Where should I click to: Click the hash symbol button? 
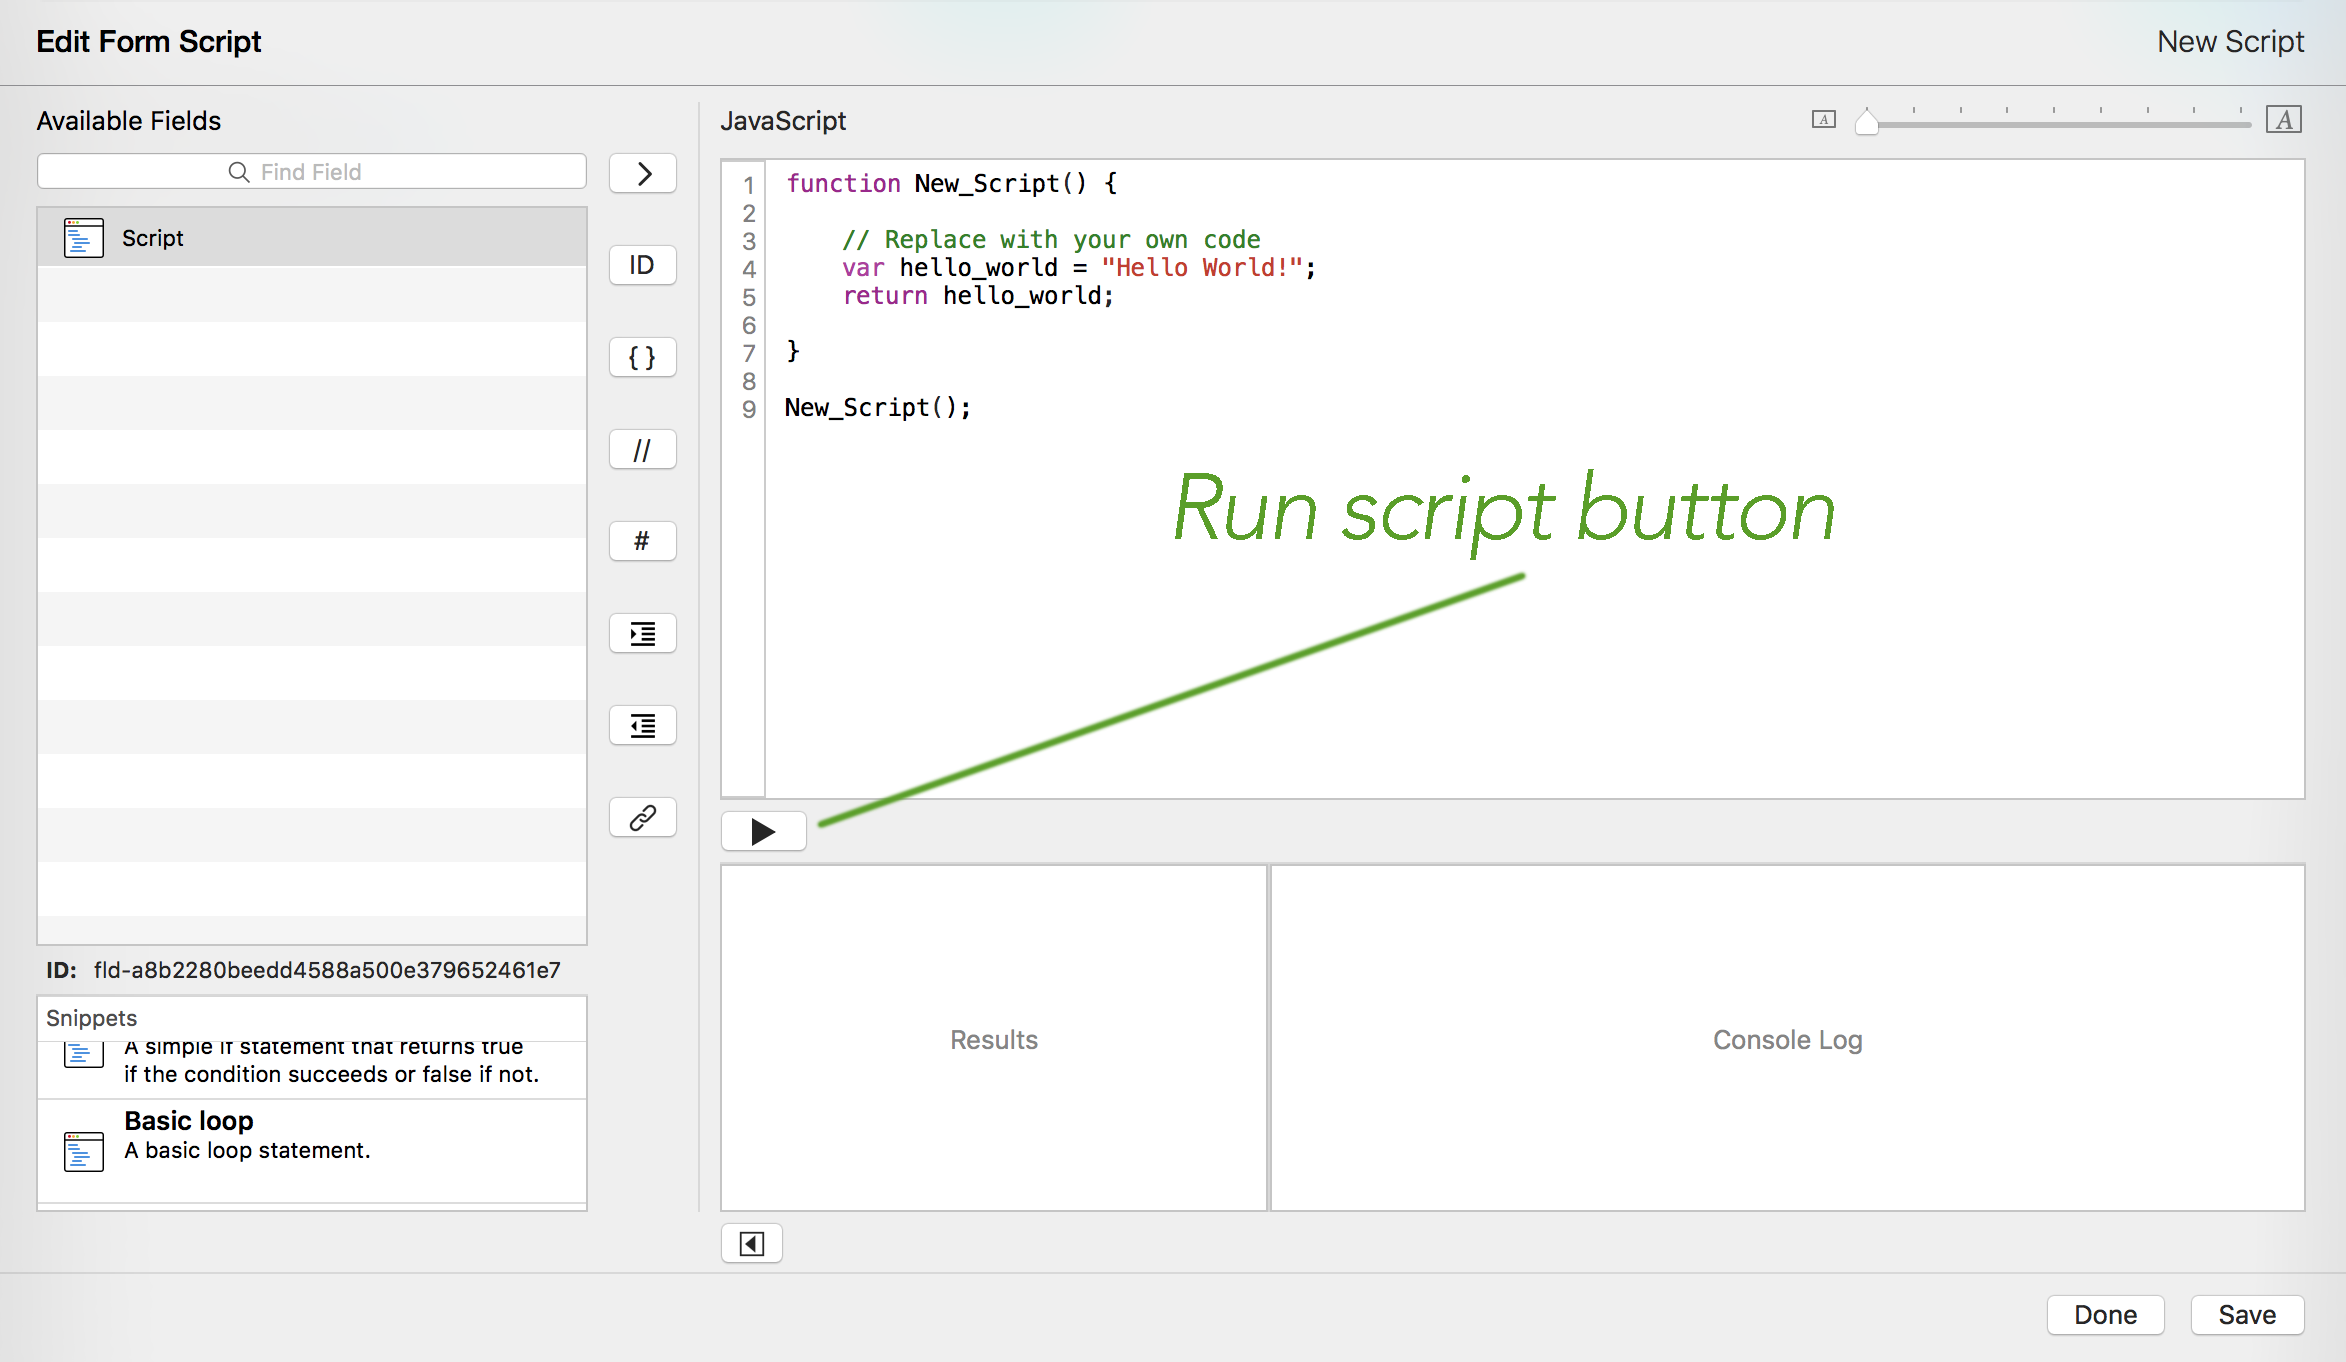click(x=642, y=541)
